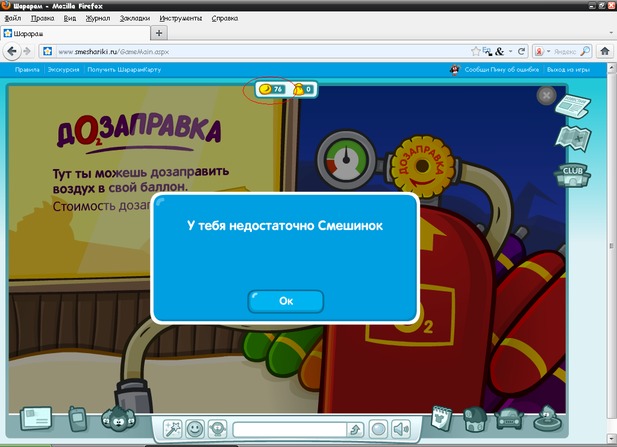The image size is (617, 447).
Task: Bookmark page with the star icon
Action: (x=475, y=51)
